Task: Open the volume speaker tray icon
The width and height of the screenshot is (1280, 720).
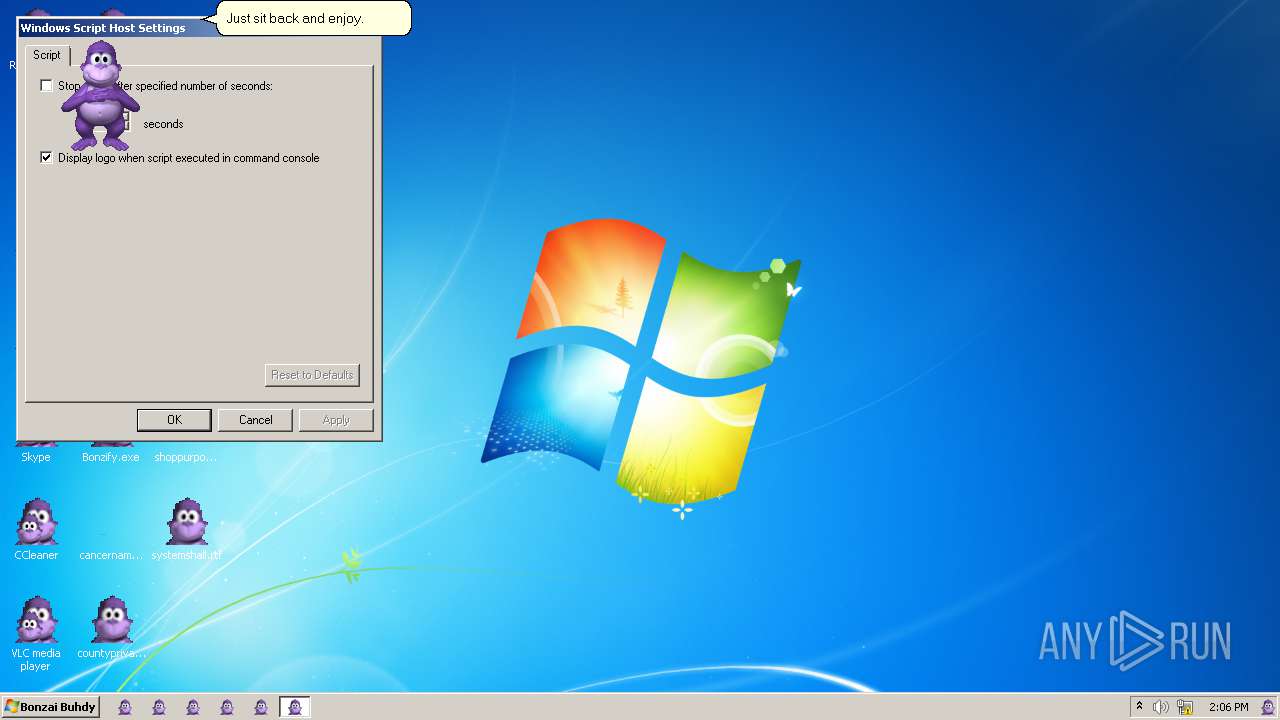Action: pos(1161,707)
